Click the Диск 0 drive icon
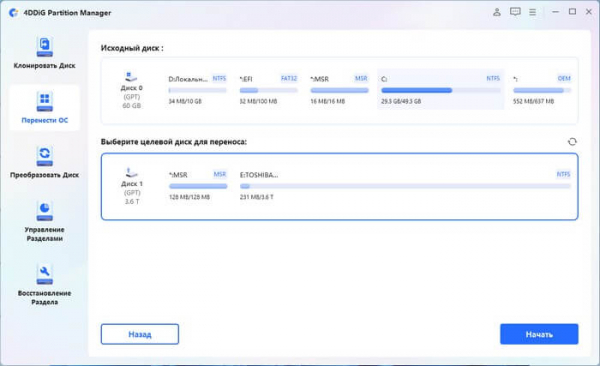 coord(131,77)
